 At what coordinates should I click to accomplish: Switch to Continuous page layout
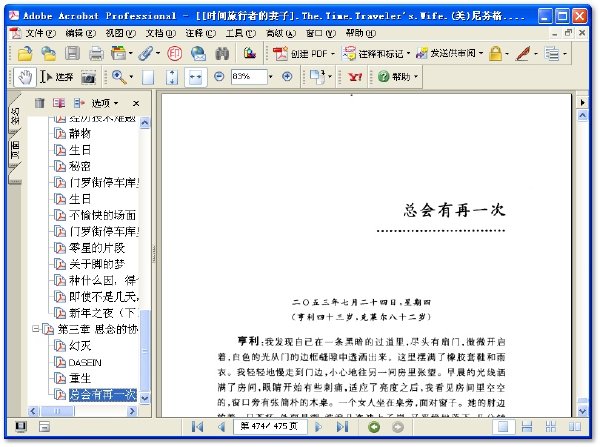[x=527, y=427]
